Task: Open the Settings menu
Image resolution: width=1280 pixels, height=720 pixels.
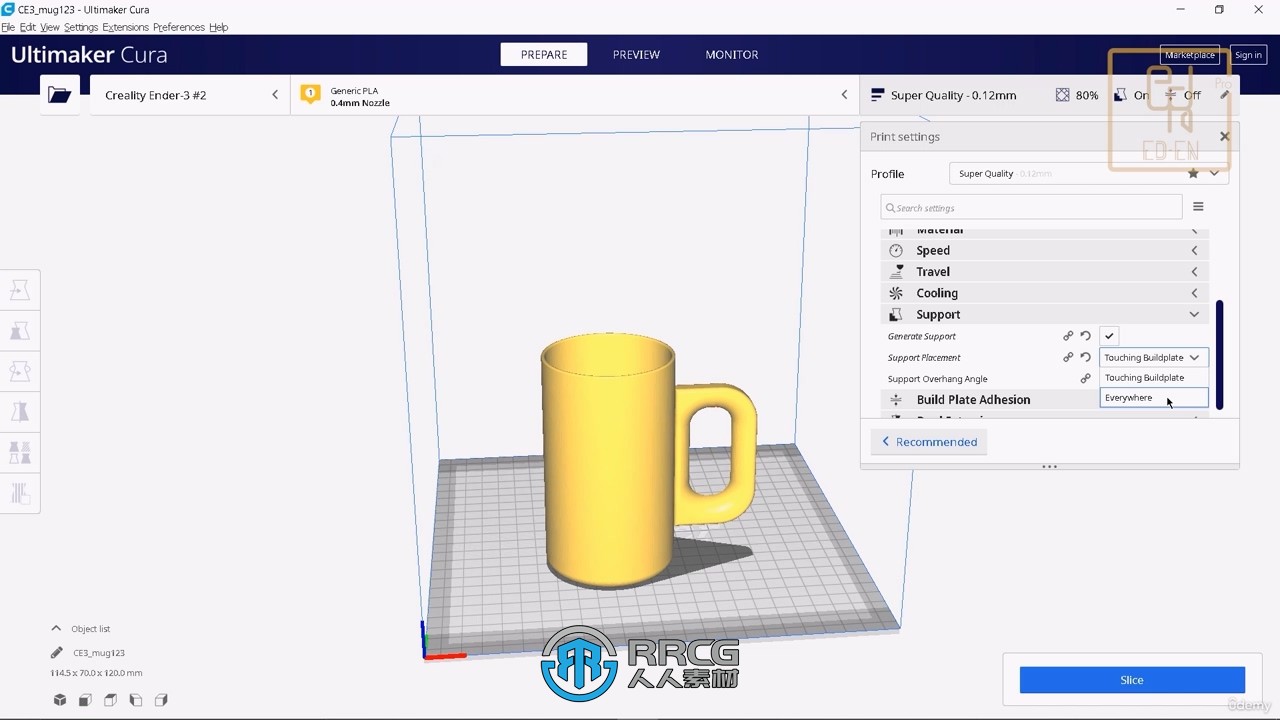Action: point(81,27)
